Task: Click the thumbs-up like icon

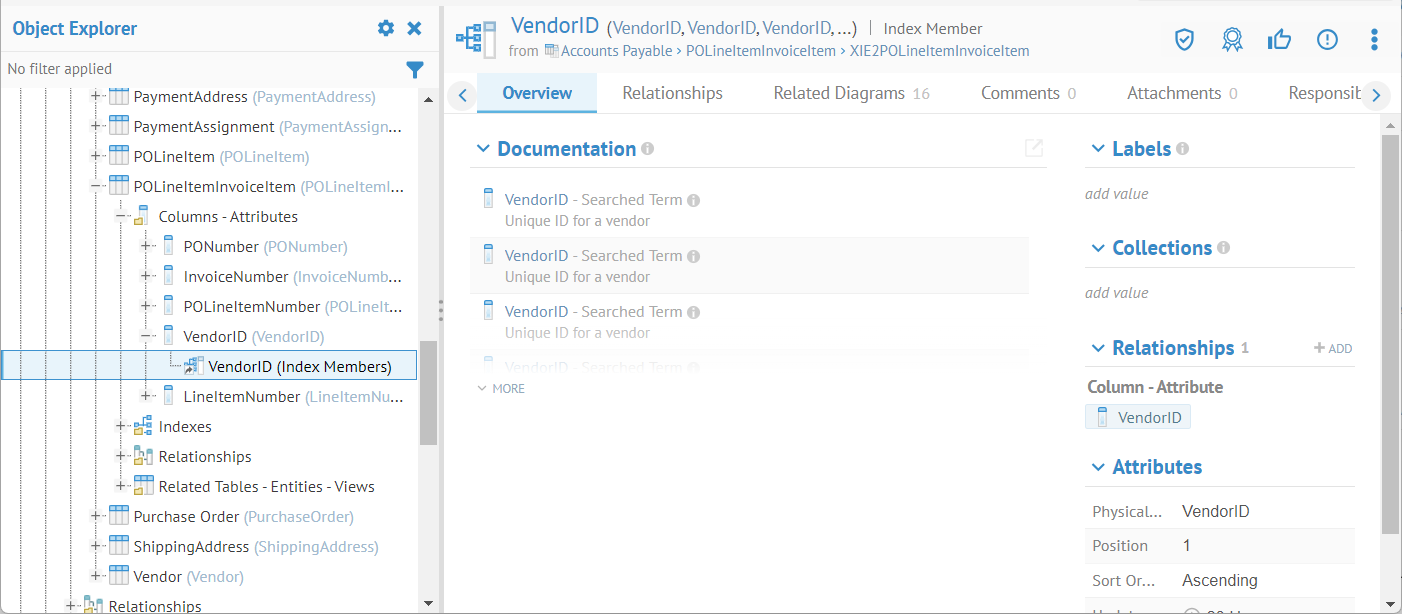Action: [x=1279, y=39]
